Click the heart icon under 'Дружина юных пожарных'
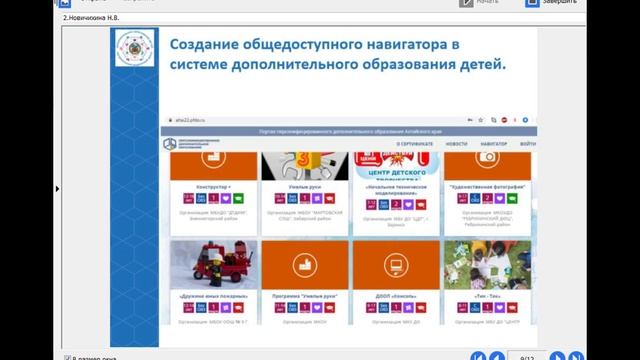This screenshot has width=640, height=360. pyautogui.click(x=226, y=307)
